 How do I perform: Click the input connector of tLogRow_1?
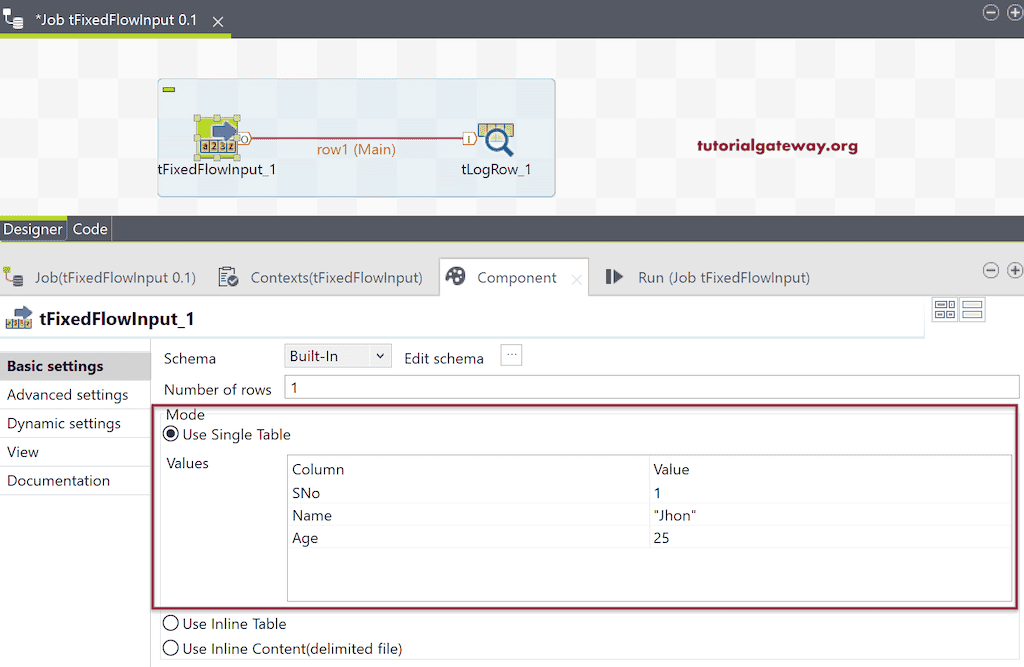(469, 138)
